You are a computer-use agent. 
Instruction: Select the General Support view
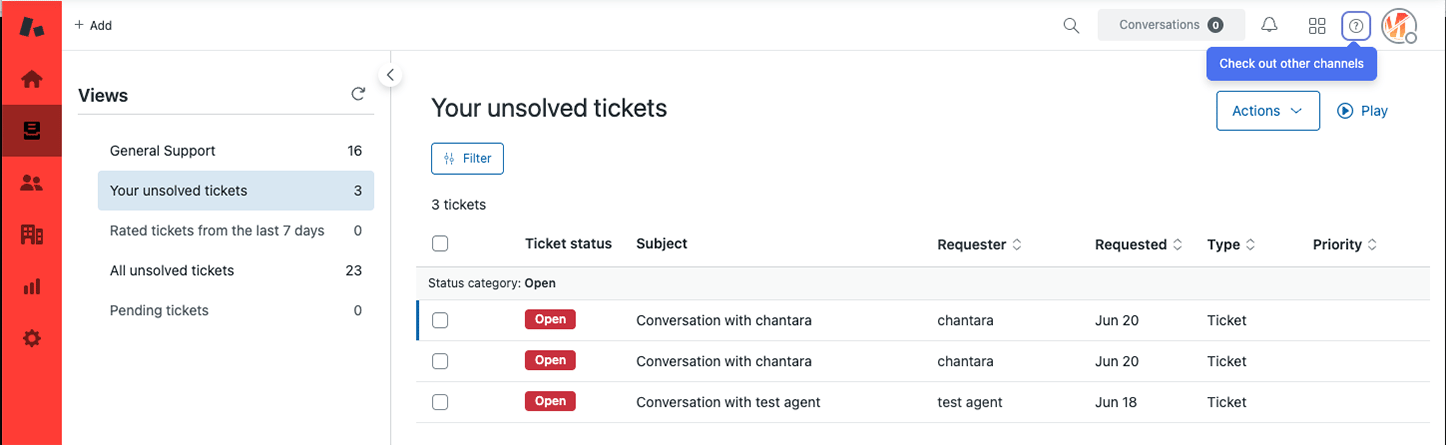[x=162, y=151]
